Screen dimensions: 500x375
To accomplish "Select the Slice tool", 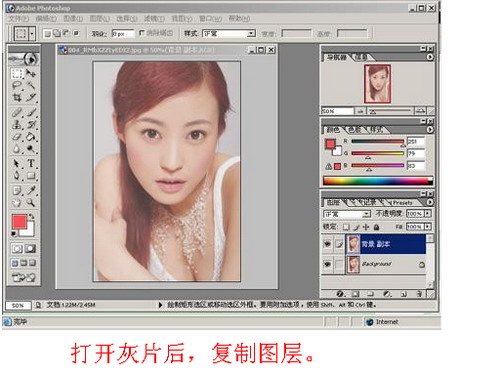I will 31,98.
